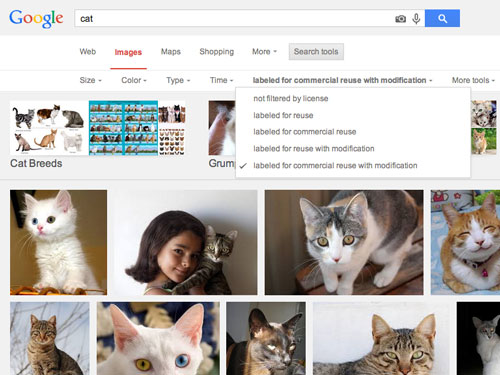Expand the More menu in tabs
The width and height of the screenshot is (500, 375).
(264, 52)
